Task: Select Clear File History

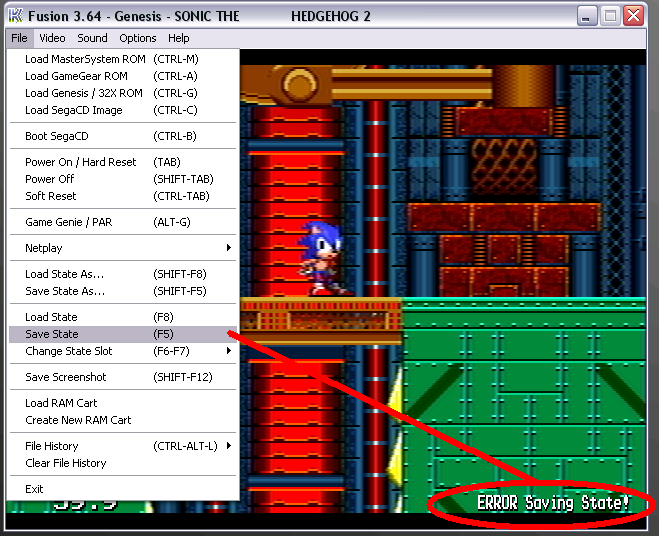Action: click(123, 463)
